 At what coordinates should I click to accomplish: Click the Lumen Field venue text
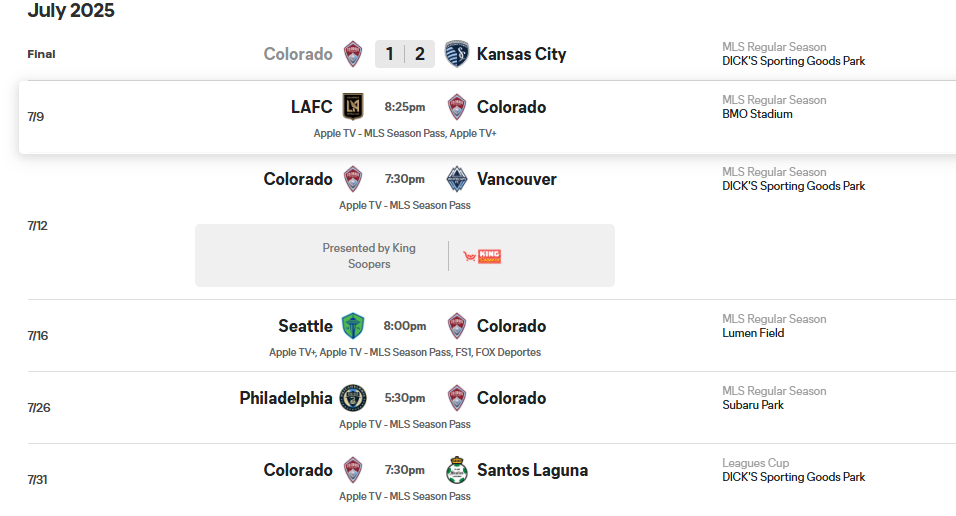tap(753, 333)
